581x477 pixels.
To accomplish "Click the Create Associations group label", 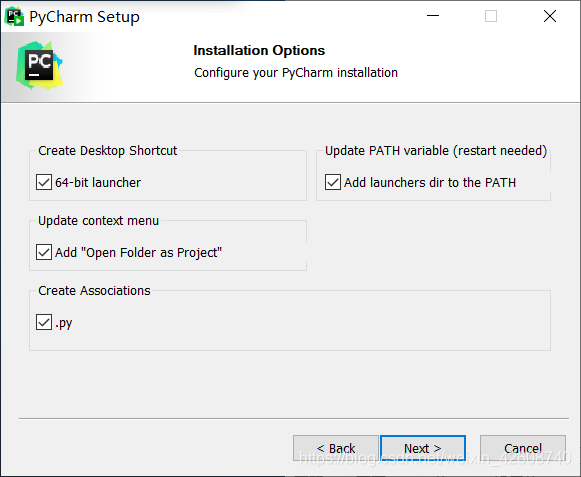I will coord(94,291).
